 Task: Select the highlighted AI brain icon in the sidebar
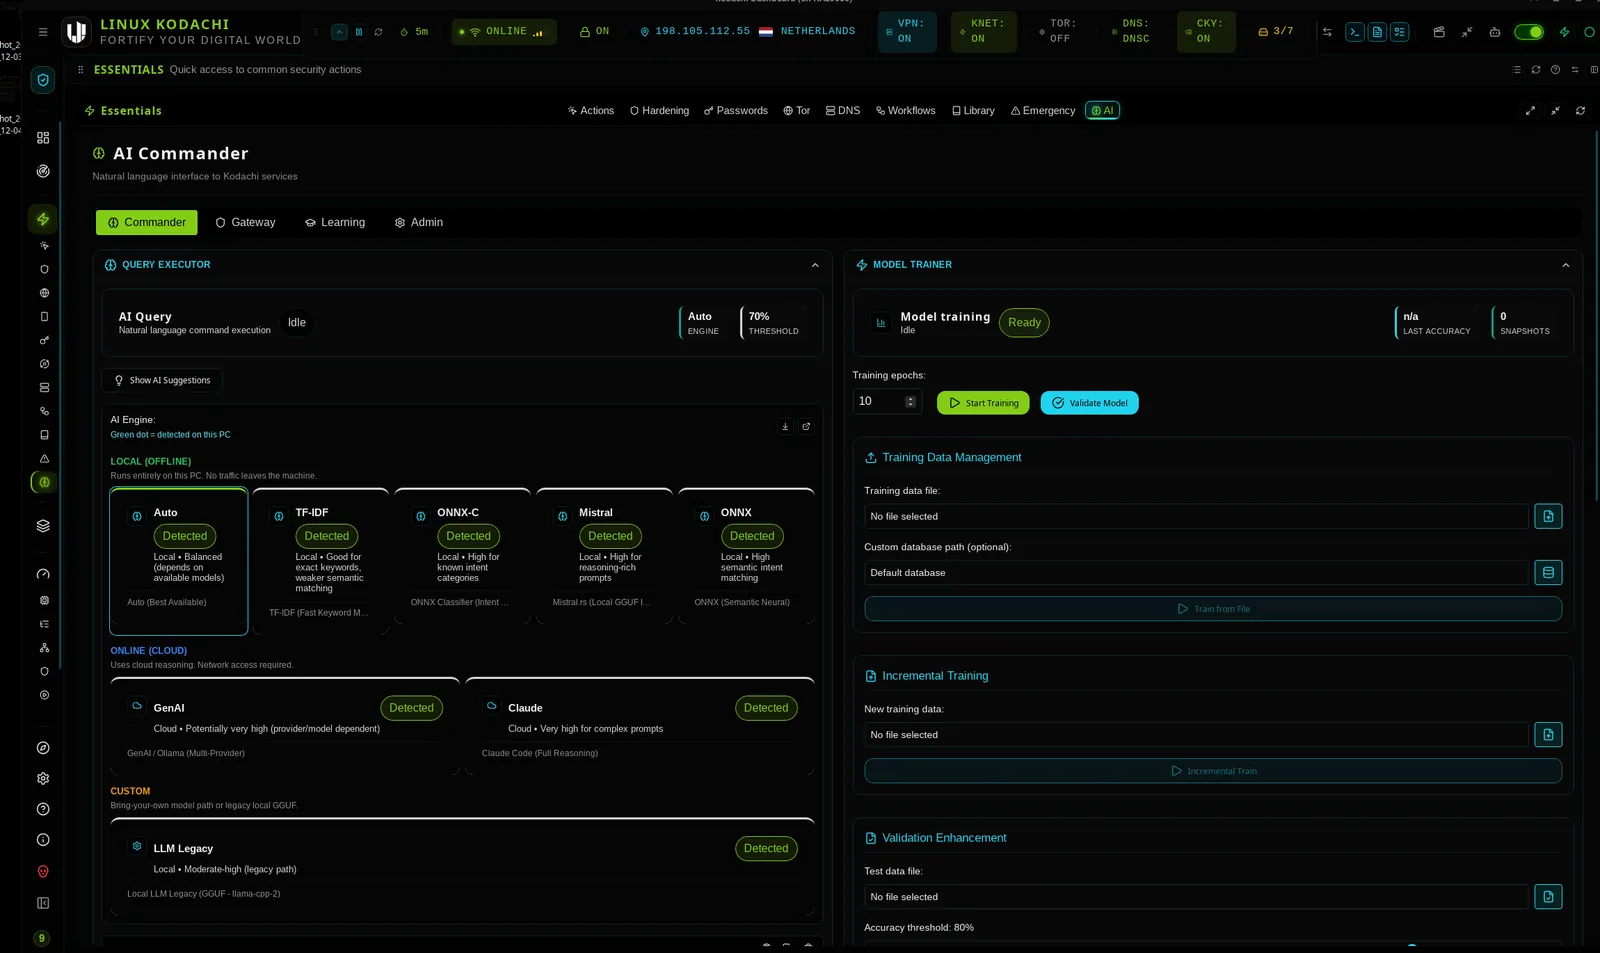point(44,482)
